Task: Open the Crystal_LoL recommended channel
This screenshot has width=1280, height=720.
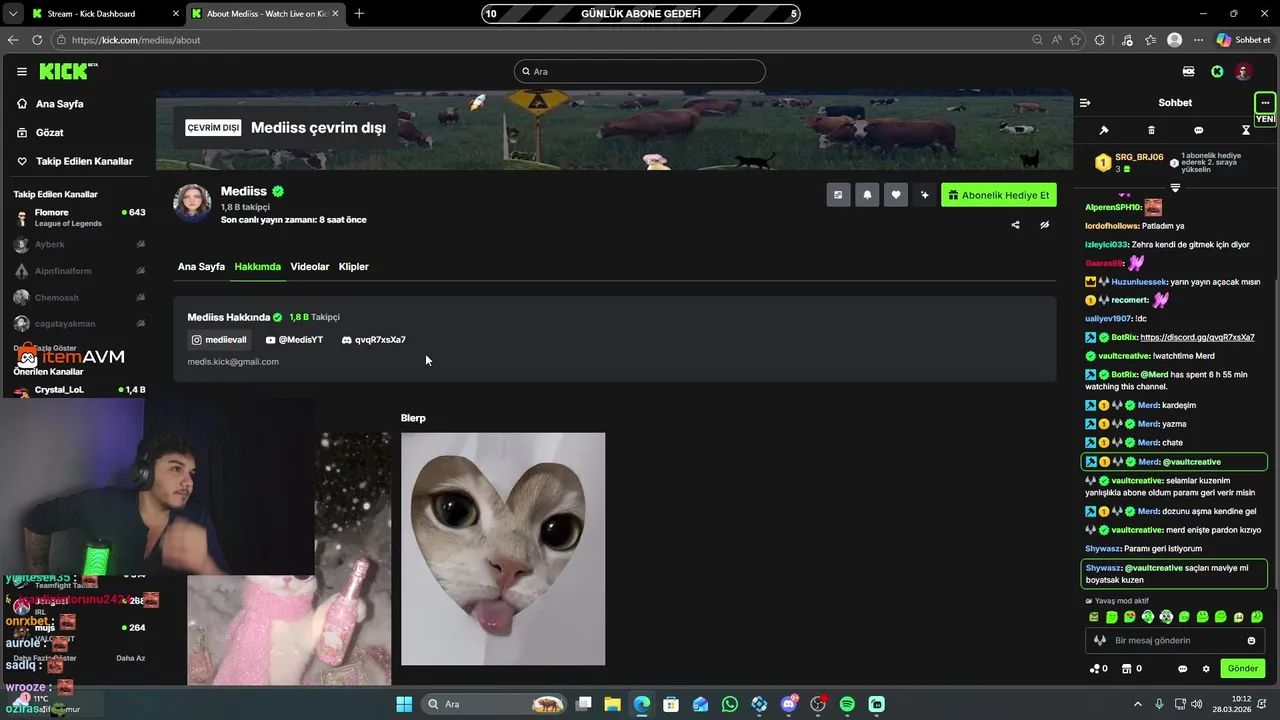Action: tap(80, 390)
